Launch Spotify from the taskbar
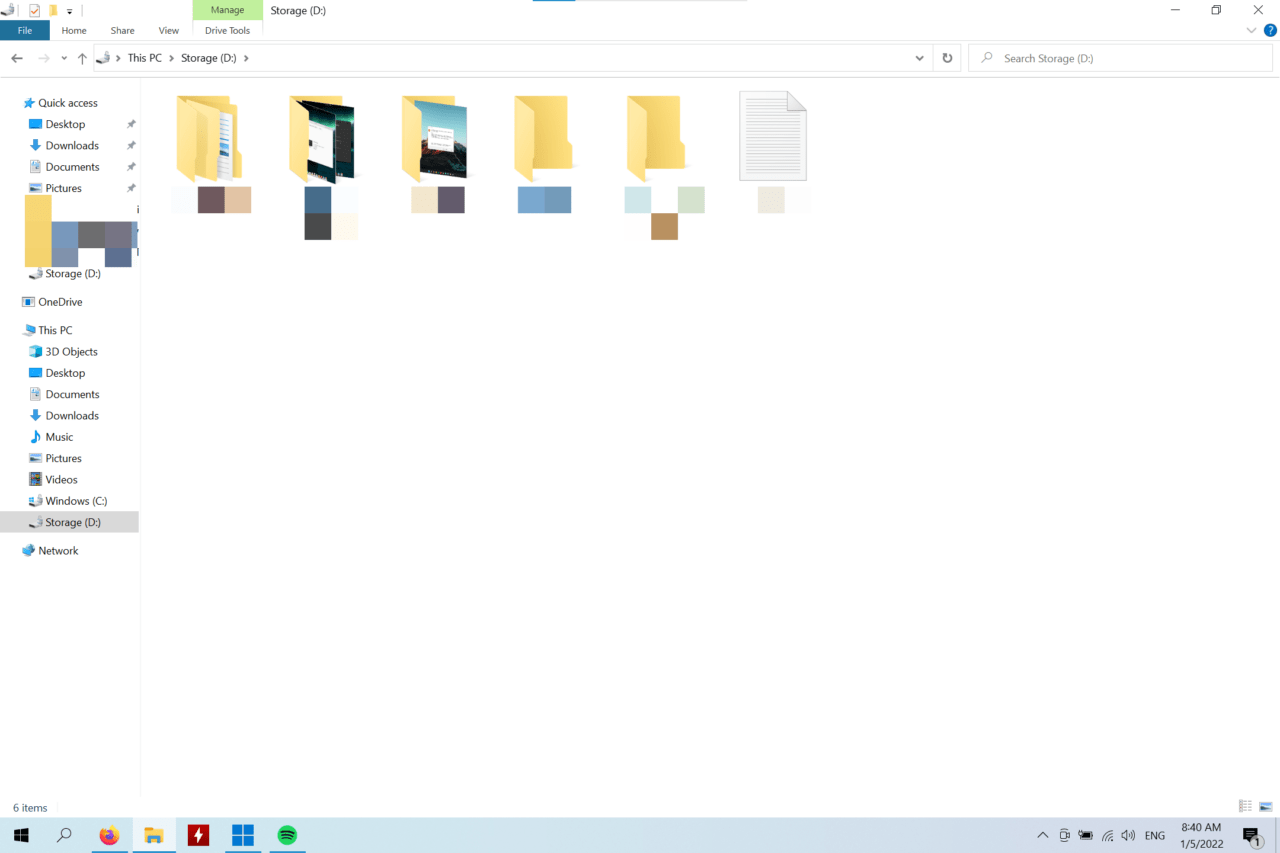 pyautogui.click(x=287, y=835)
